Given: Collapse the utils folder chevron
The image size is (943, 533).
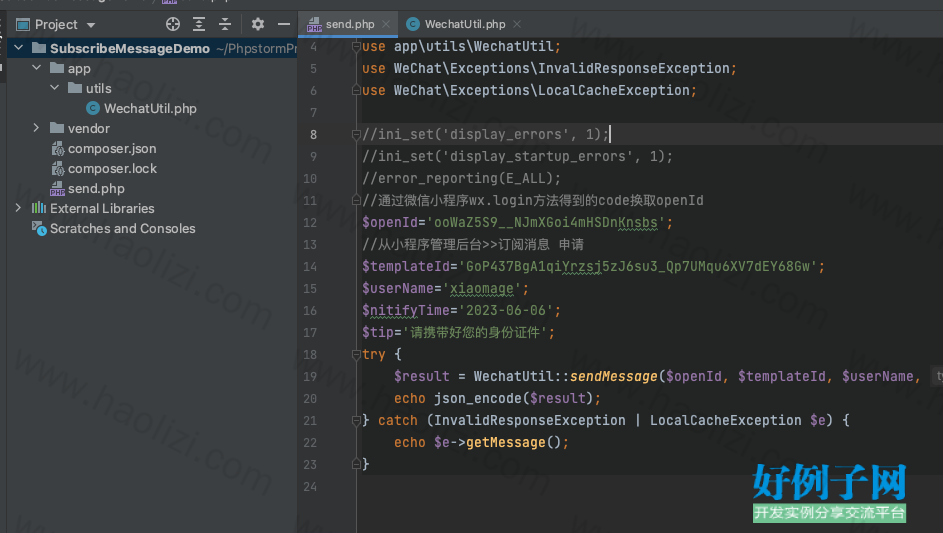Looking at the screenshot, I should point(55,88).
